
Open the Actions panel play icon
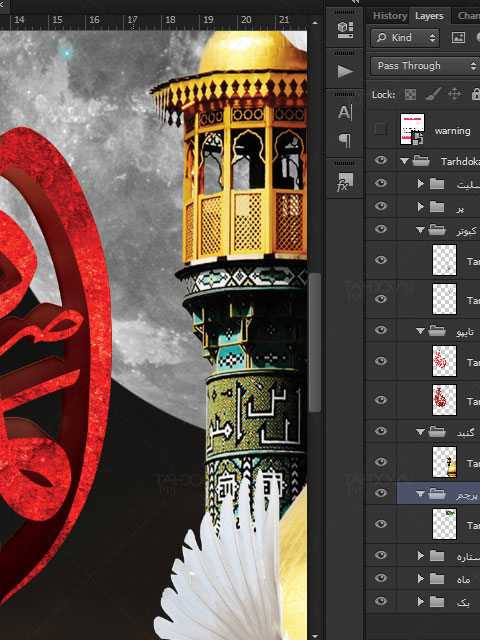pyautogui.click(x=345, y=71)
